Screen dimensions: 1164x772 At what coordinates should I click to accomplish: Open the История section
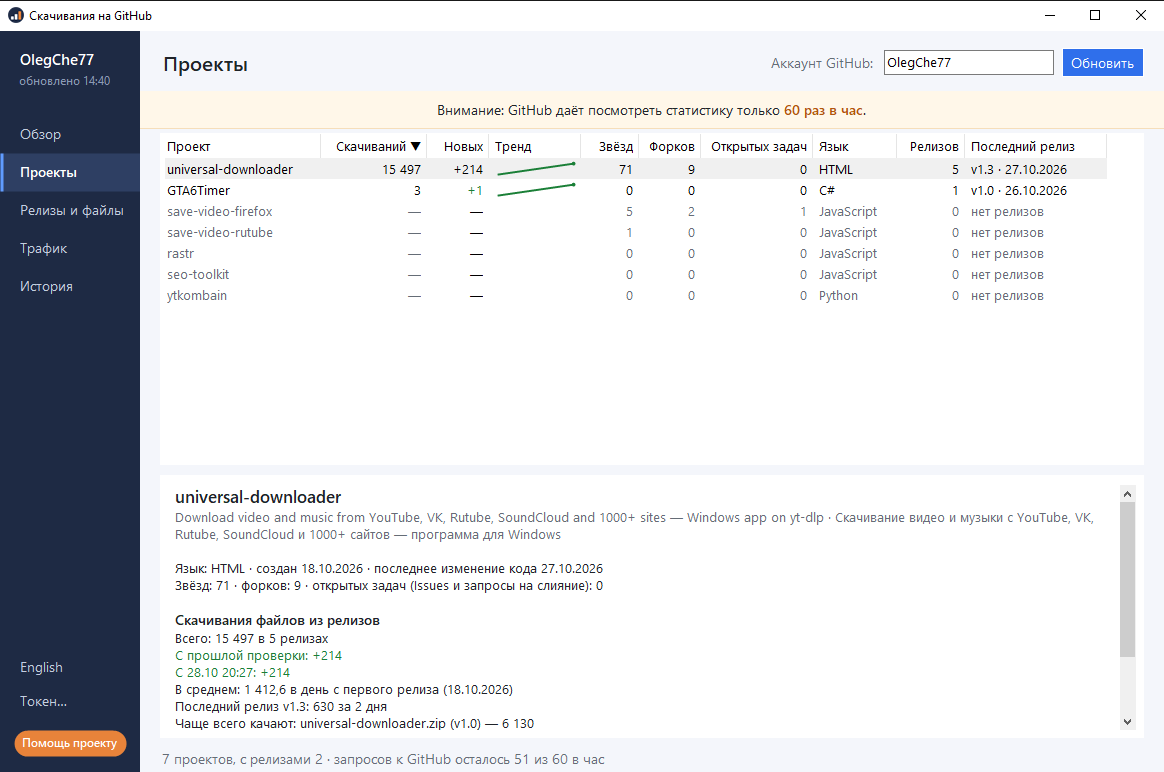pos(70,287)
